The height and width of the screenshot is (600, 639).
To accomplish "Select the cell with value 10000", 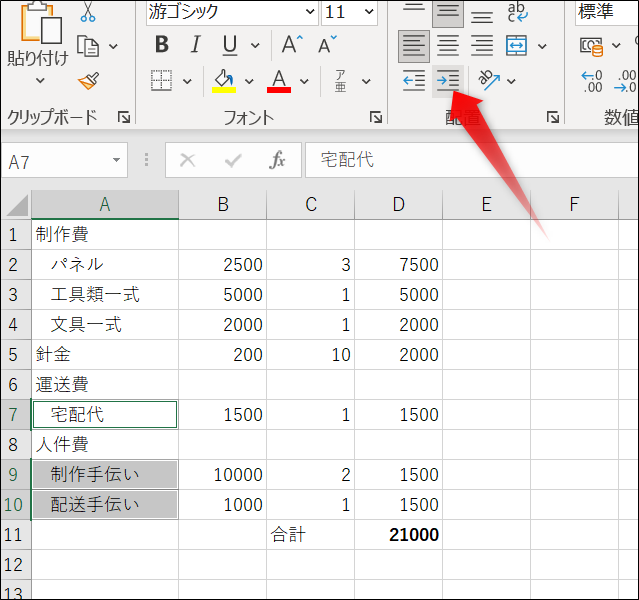I will (223, 475).
